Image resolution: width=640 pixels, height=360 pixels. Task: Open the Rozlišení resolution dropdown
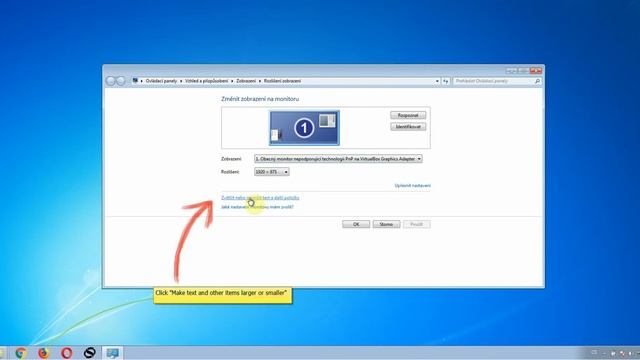click(271, 172)
